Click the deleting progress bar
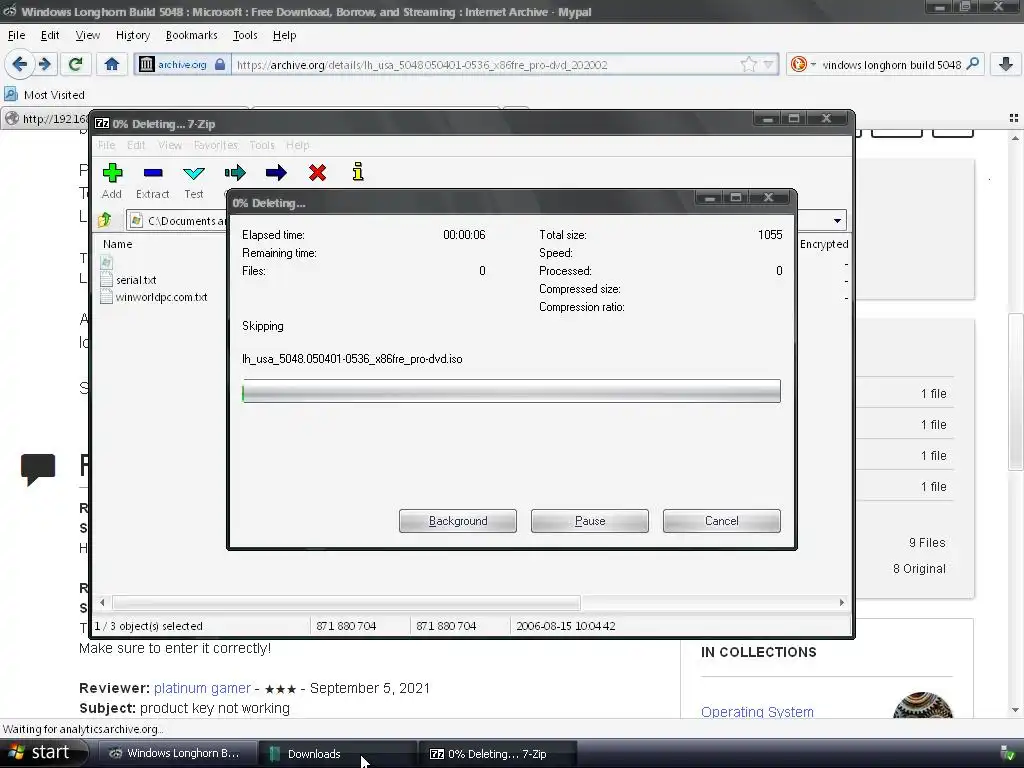Viewport: 1024px width, 768px height. tap(511, 391)
